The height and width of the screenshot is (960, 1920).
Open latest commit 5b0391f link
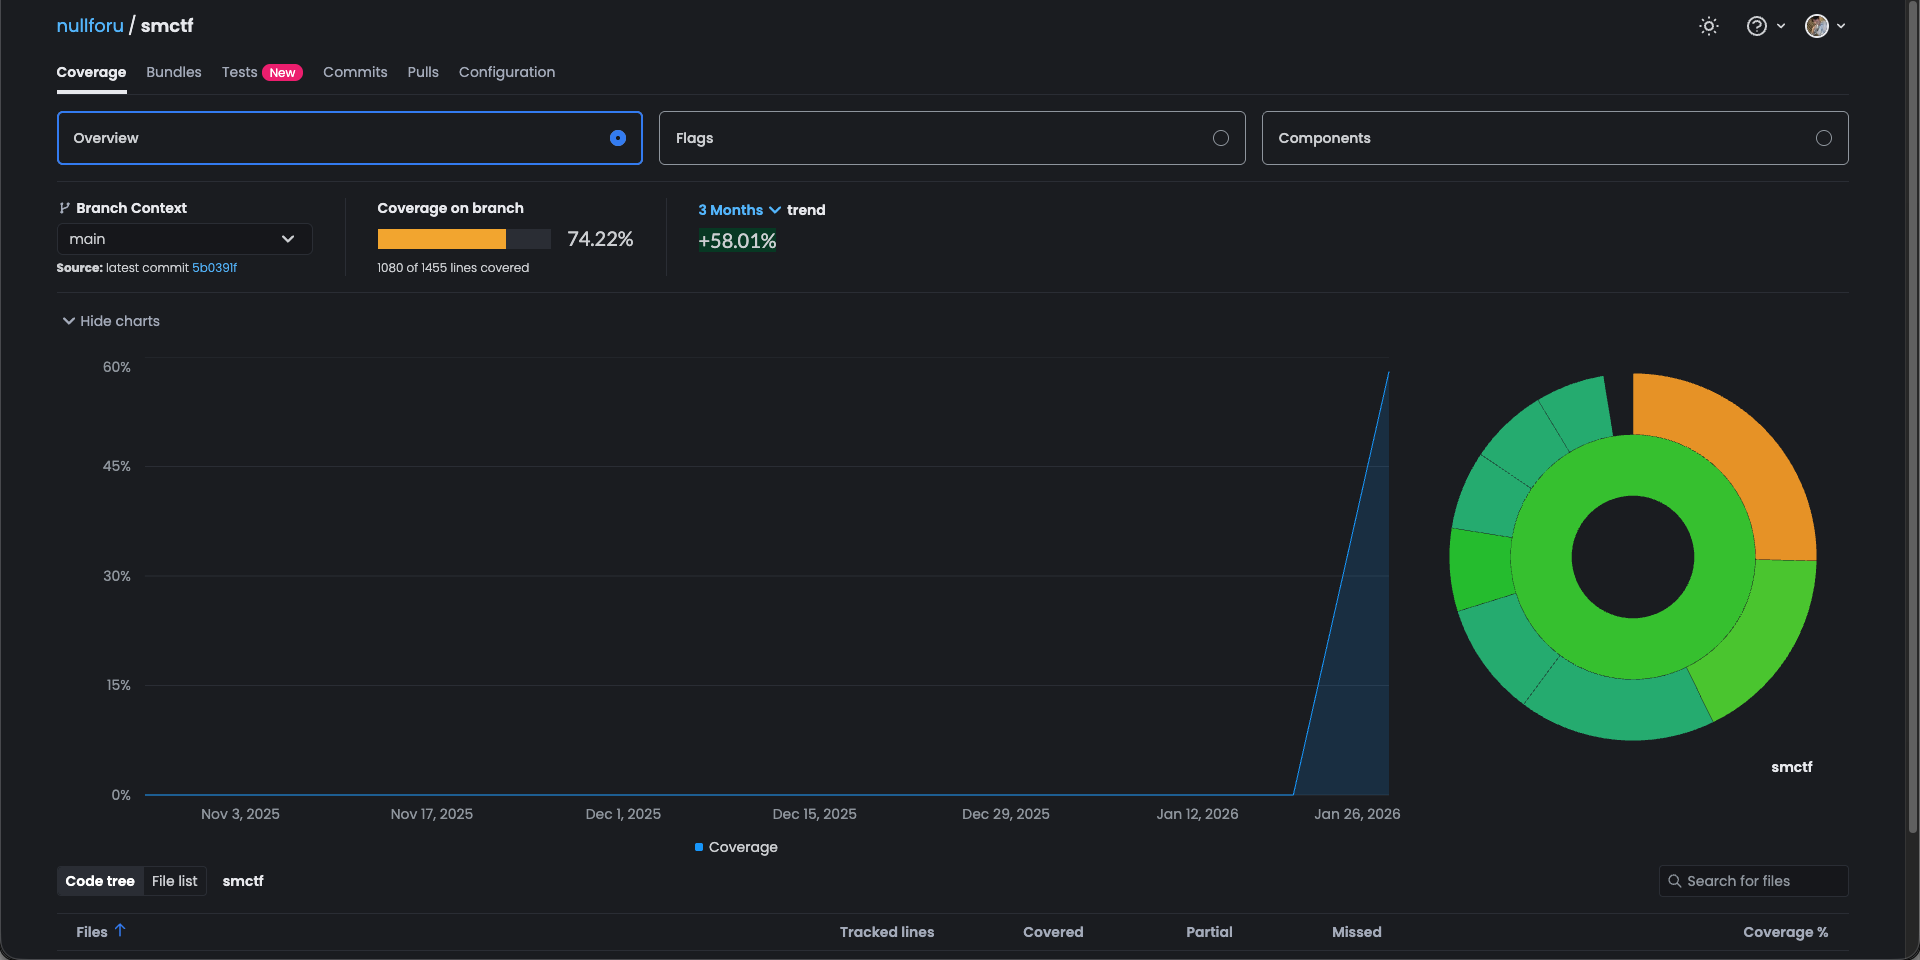tap(214, 268)
